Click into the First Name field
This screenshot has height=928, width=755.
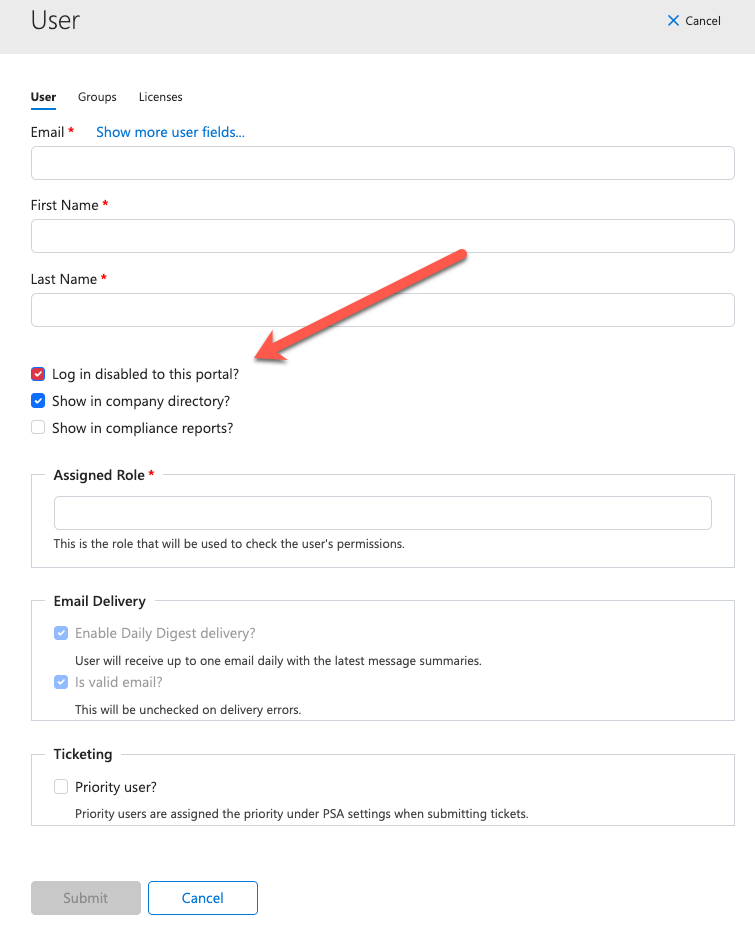click(x=383, y=236)
